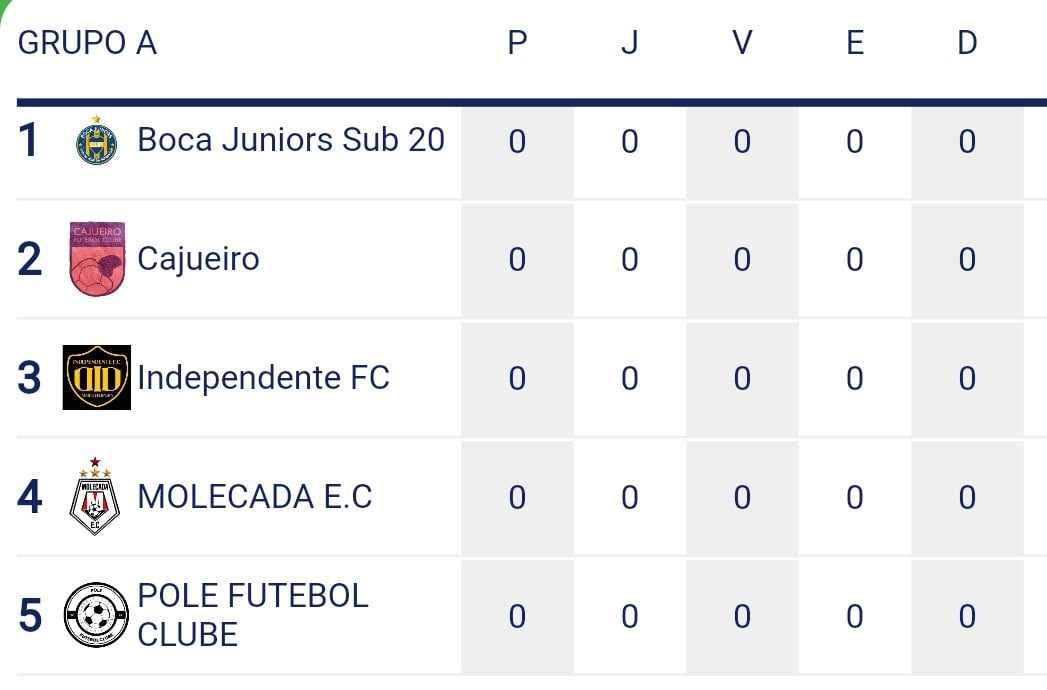This screenshot has height=690, width=1047.
Task: Open the Cajueiro team name link
Action: click(x=198, y=258)
